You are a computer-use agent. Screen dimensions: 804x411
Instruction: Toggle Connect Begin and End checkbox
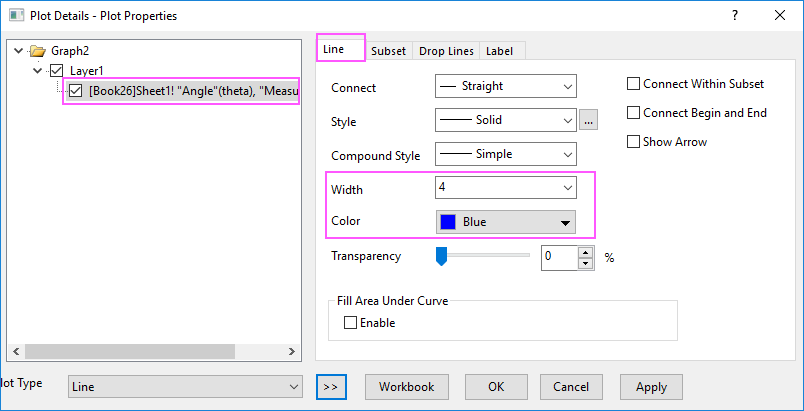click(633, 113)
